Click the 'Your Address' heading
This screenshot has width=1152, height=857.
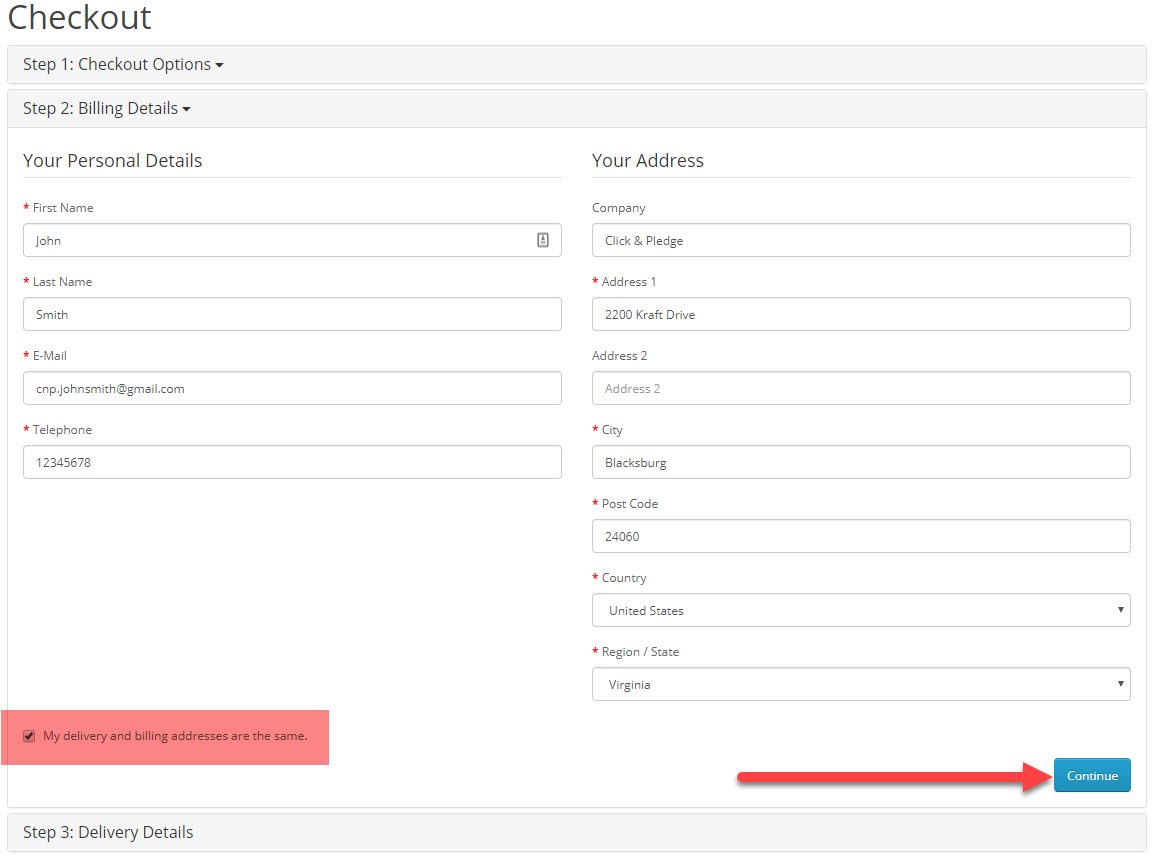(648, 161)
